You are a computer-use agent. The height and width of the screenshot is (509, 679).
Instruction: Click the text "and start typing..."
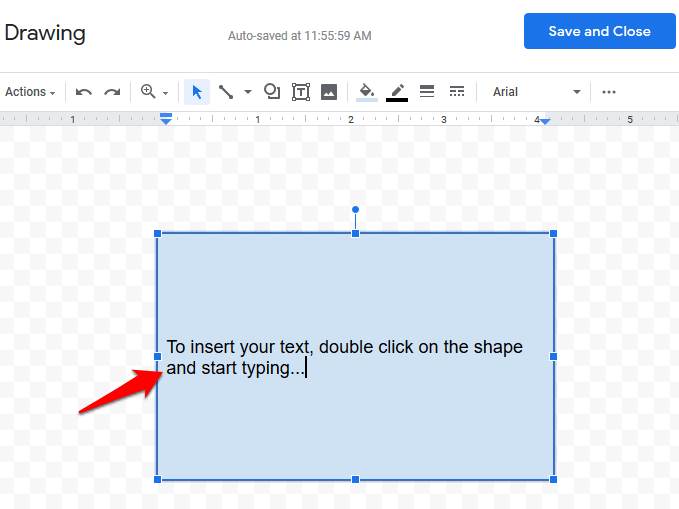236,368
